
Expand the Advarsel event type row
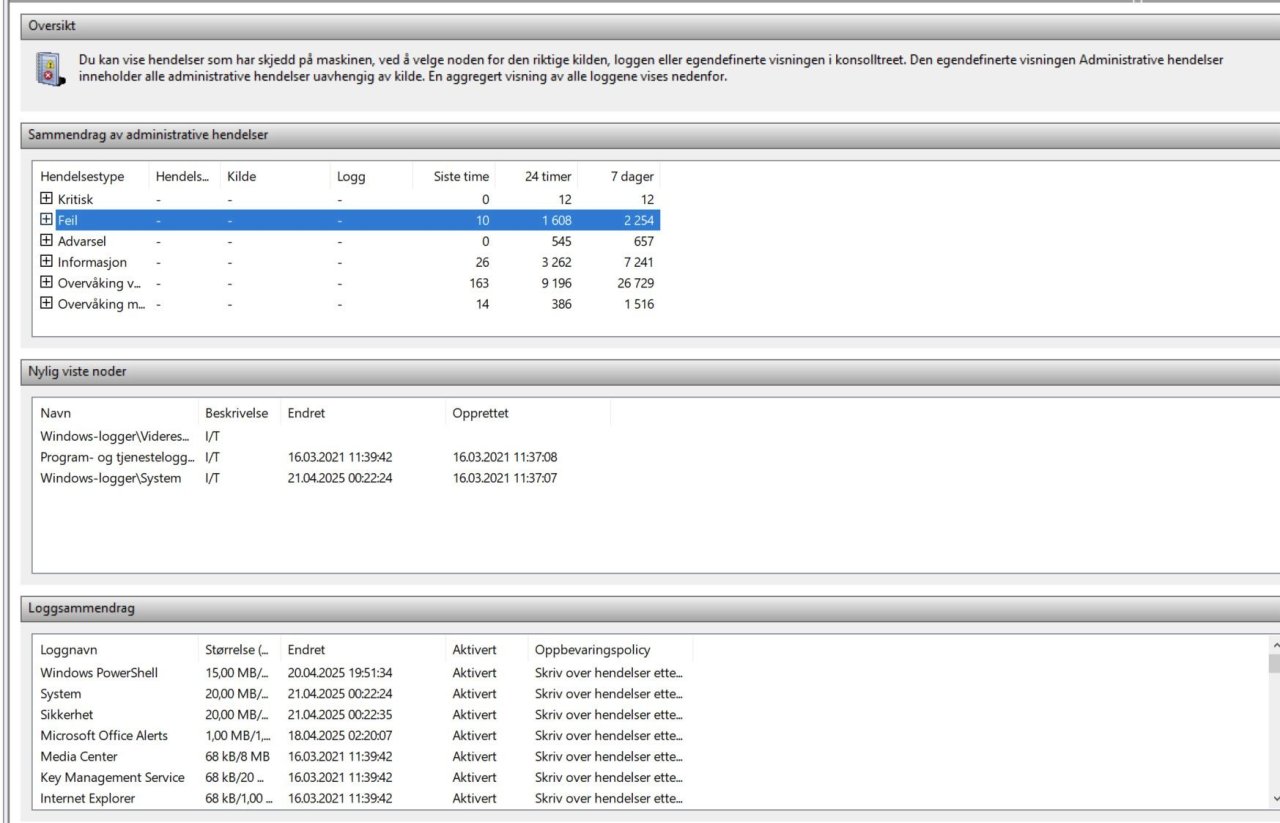click(46, 241)
